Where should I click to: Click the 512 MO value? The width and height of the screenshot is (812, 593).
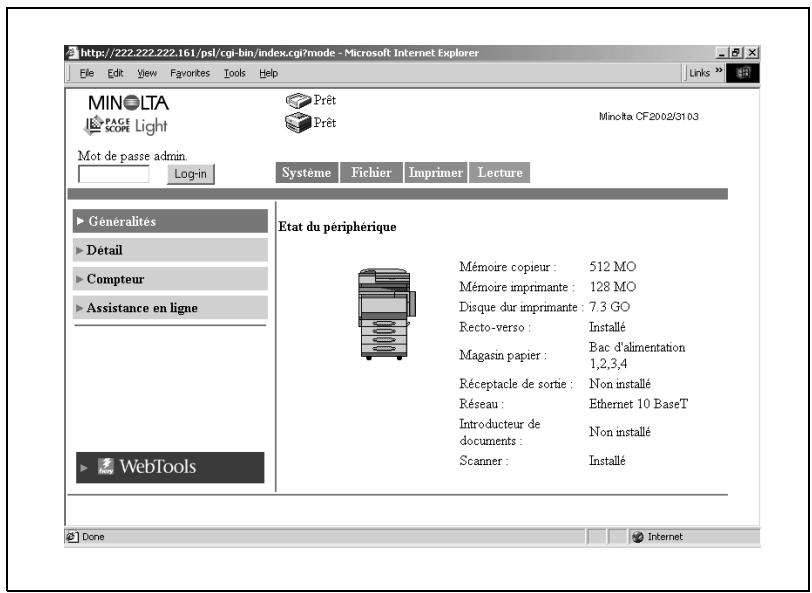pyautogui.click(x=613, y=267)
